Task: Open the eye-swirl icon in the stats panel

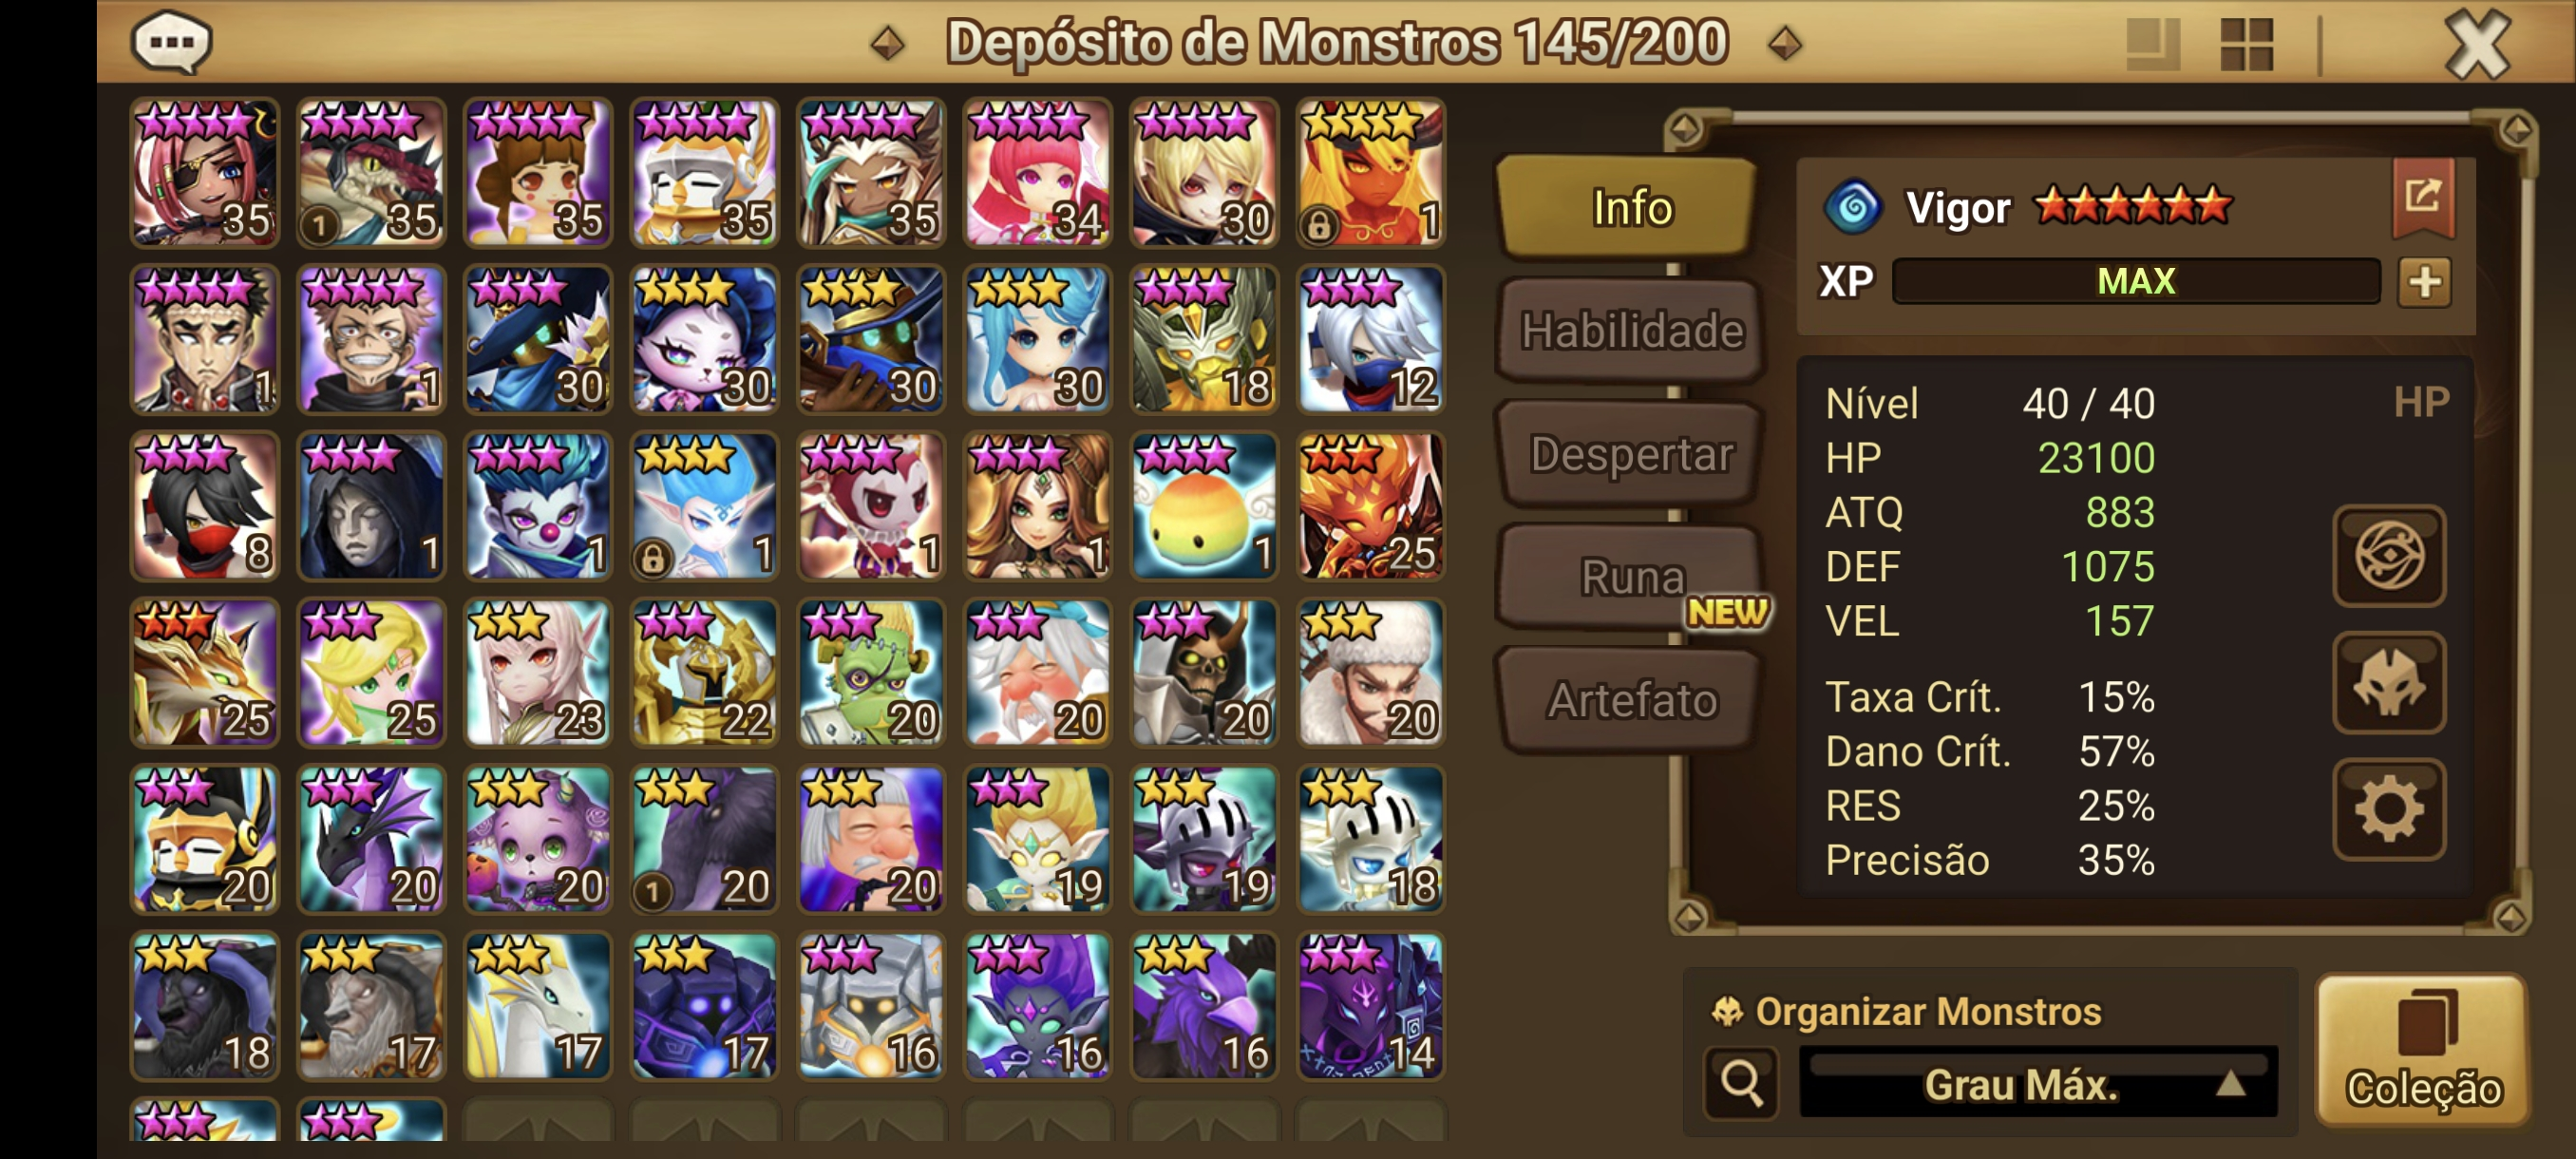Action: click(2388, 556)
